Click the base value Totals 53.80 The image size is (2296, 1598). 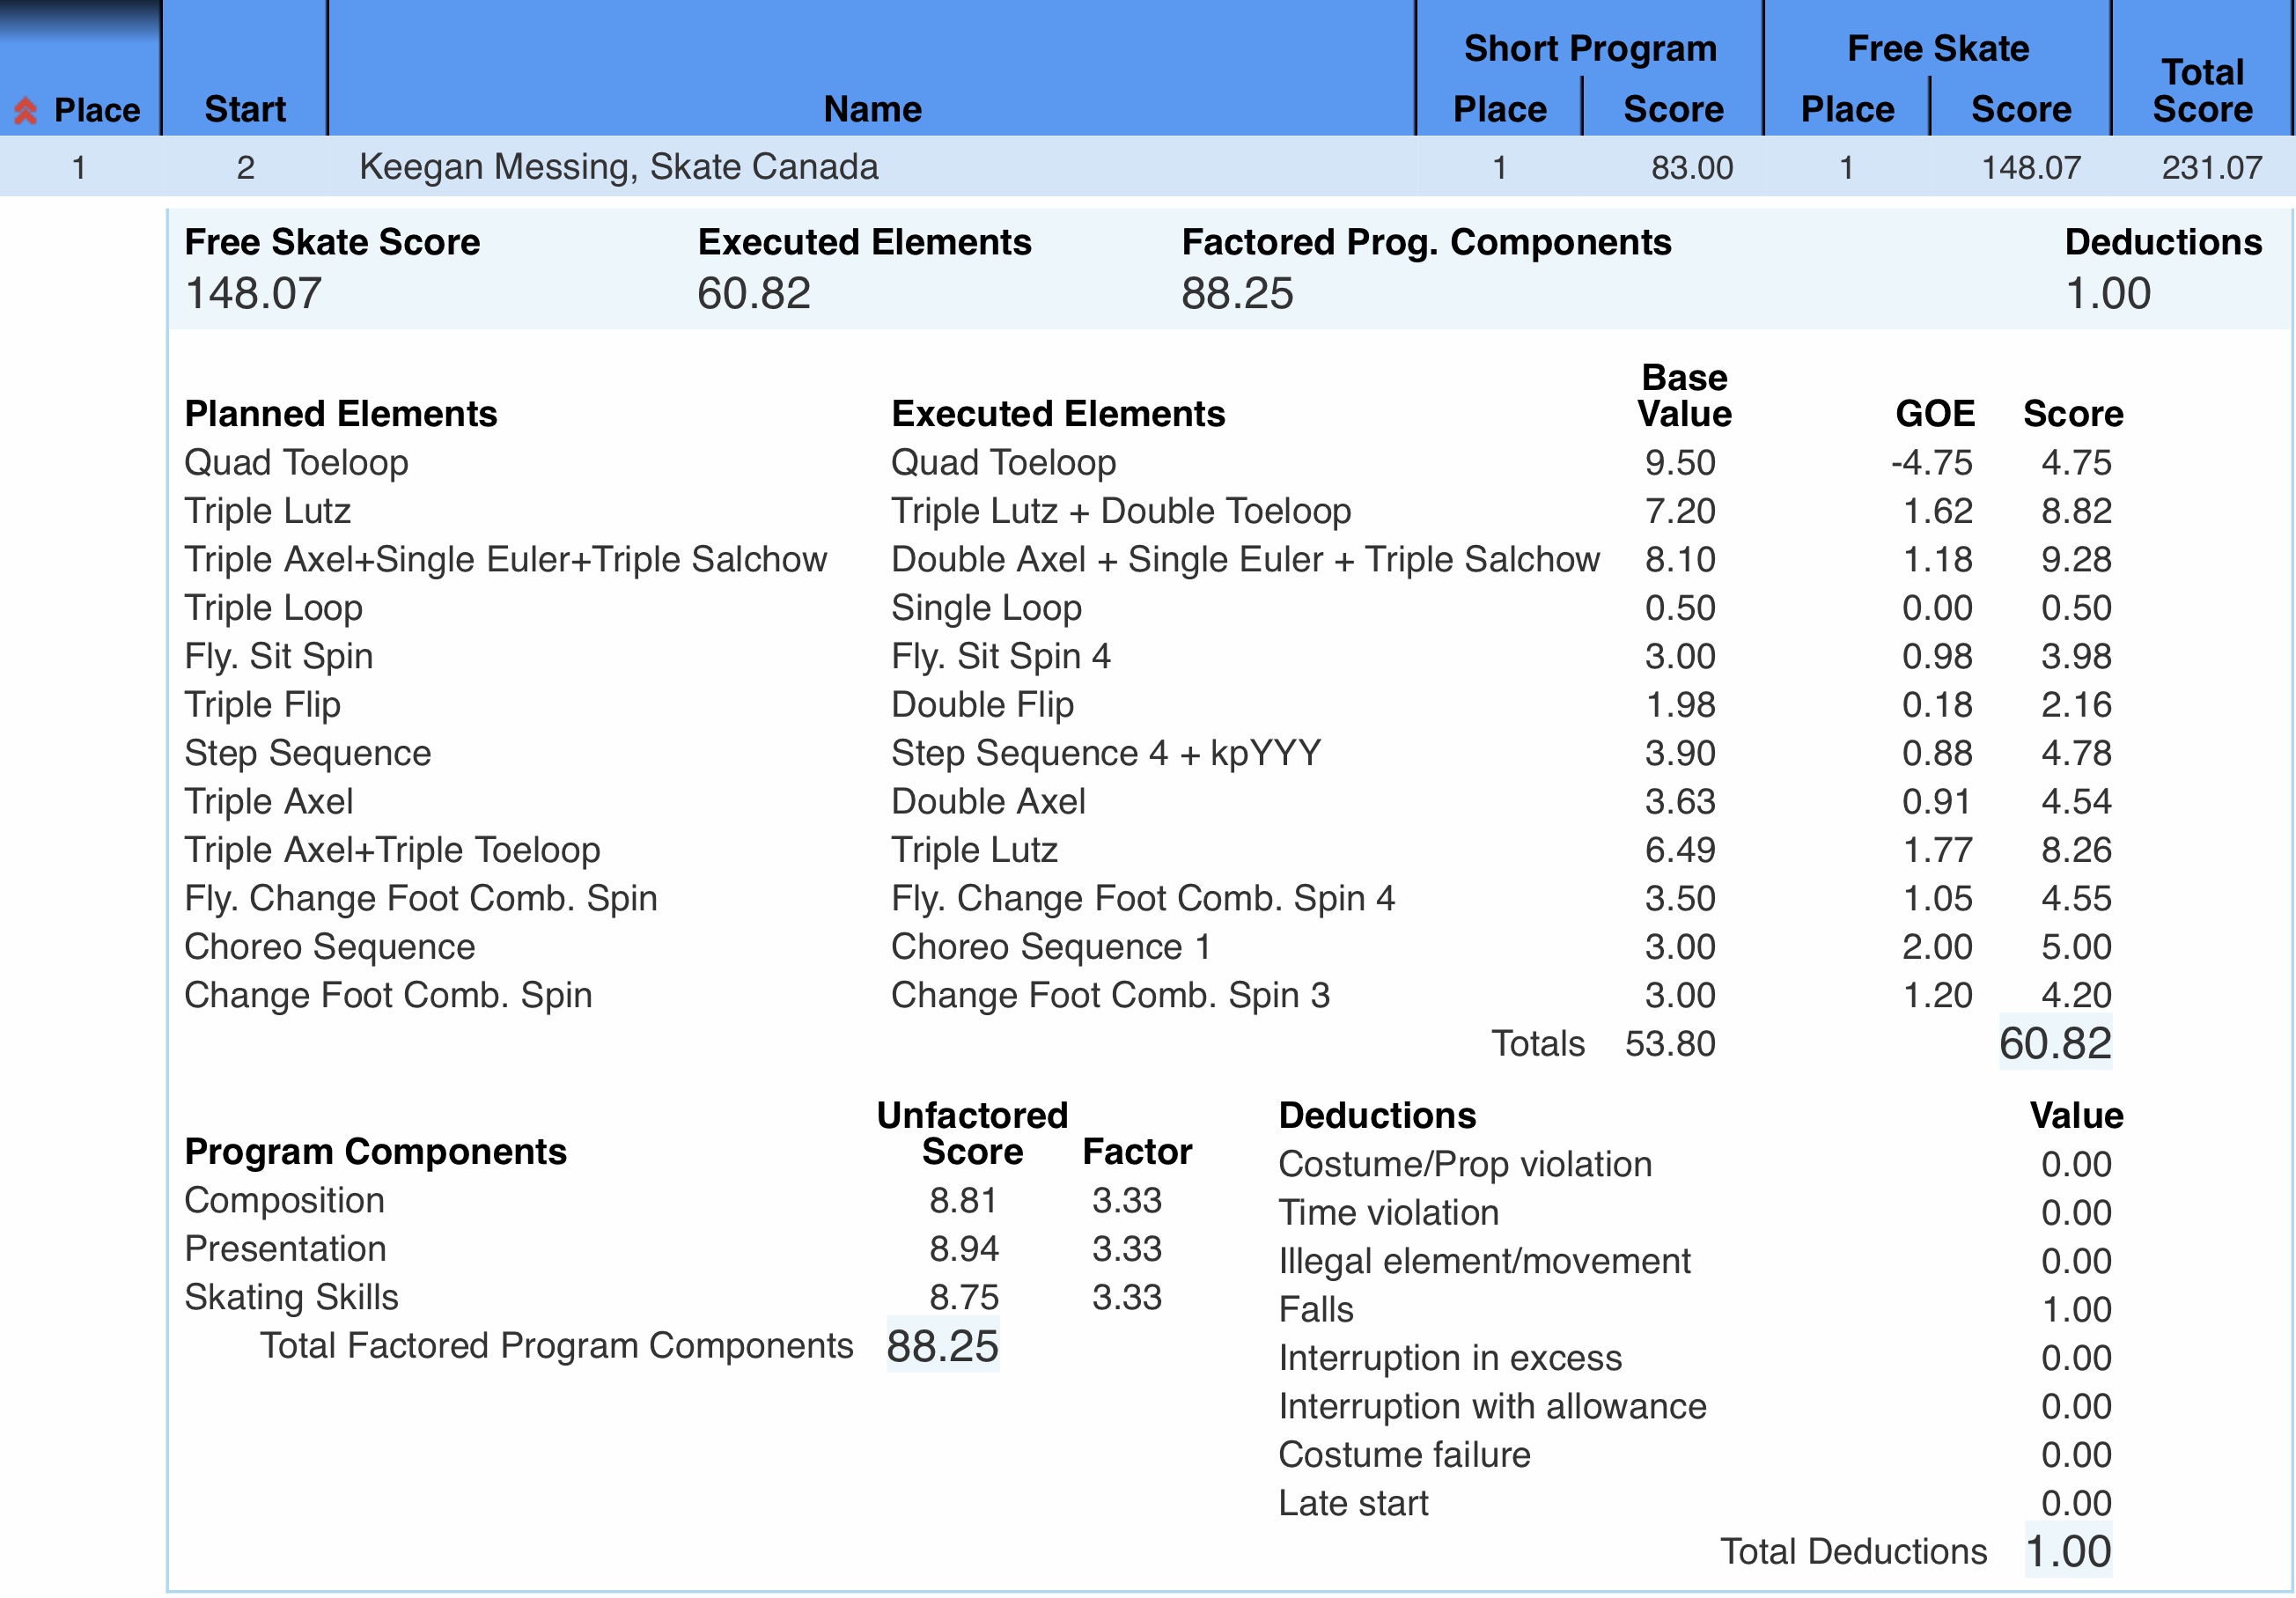1669,1043
